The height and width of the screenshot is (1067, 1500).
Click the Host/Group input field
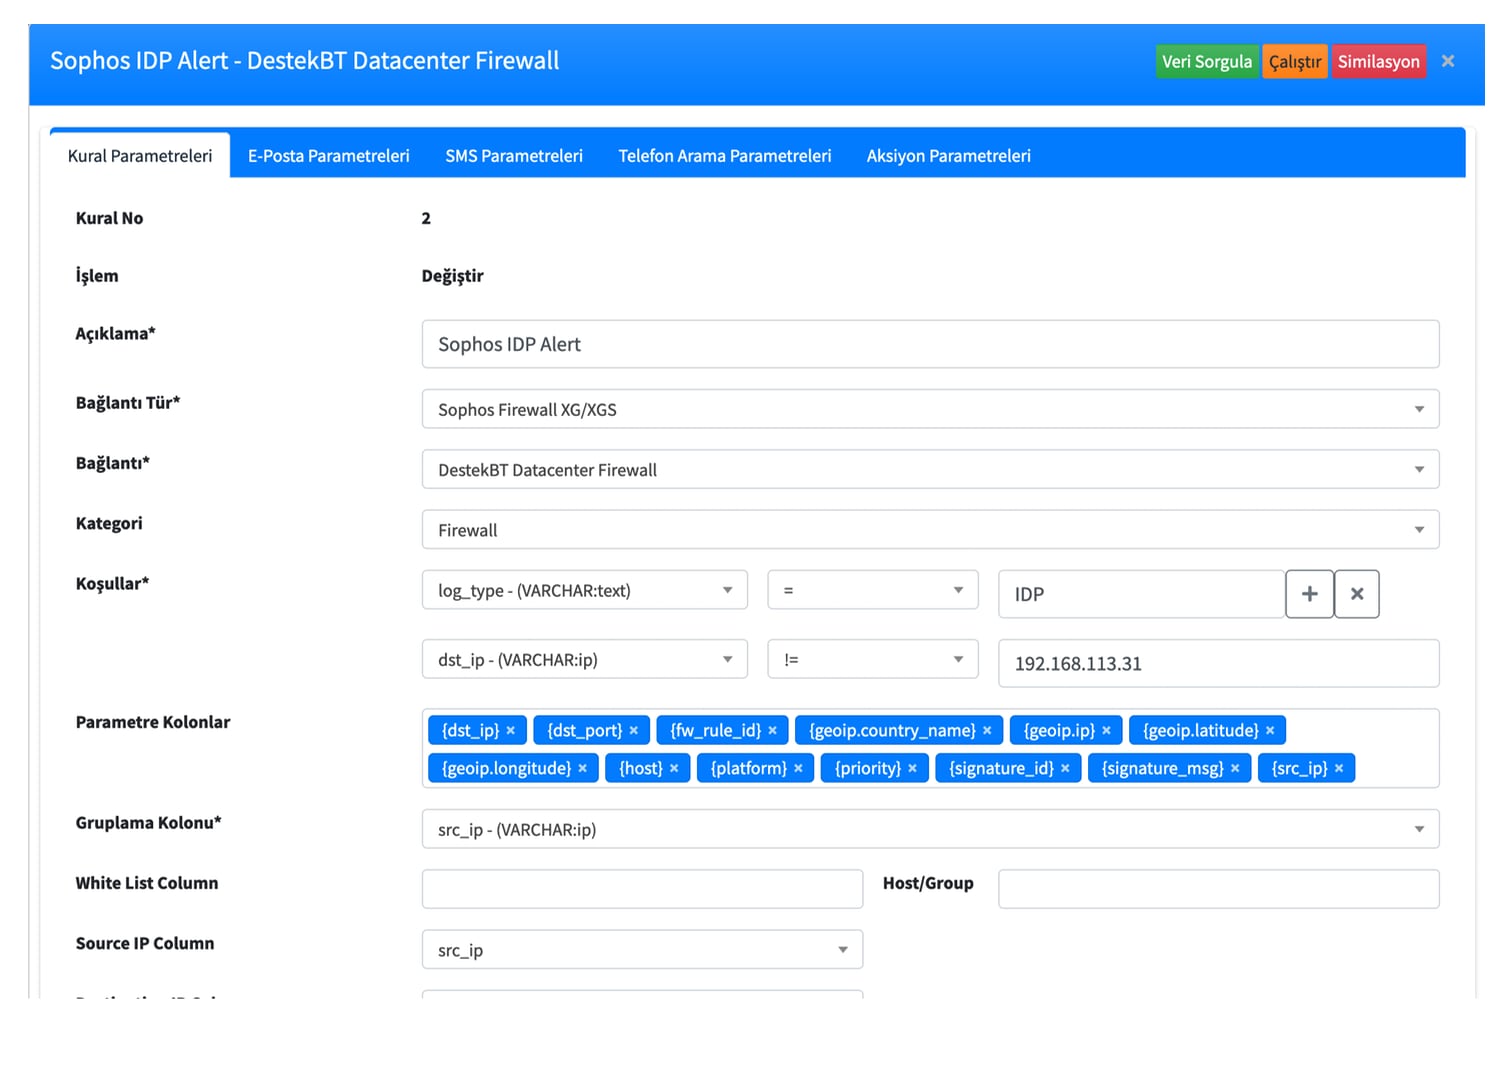coord(1219,889)
